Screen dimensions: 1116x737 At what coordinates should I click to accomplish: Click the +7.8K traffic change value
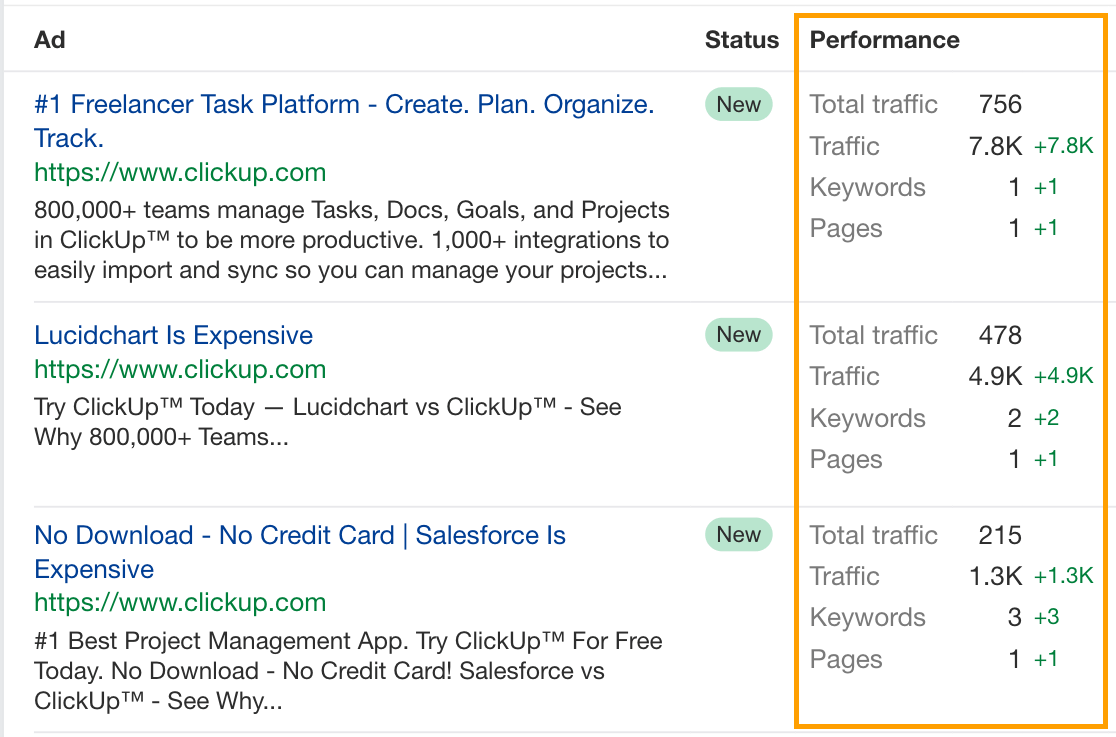[1063, 145]
